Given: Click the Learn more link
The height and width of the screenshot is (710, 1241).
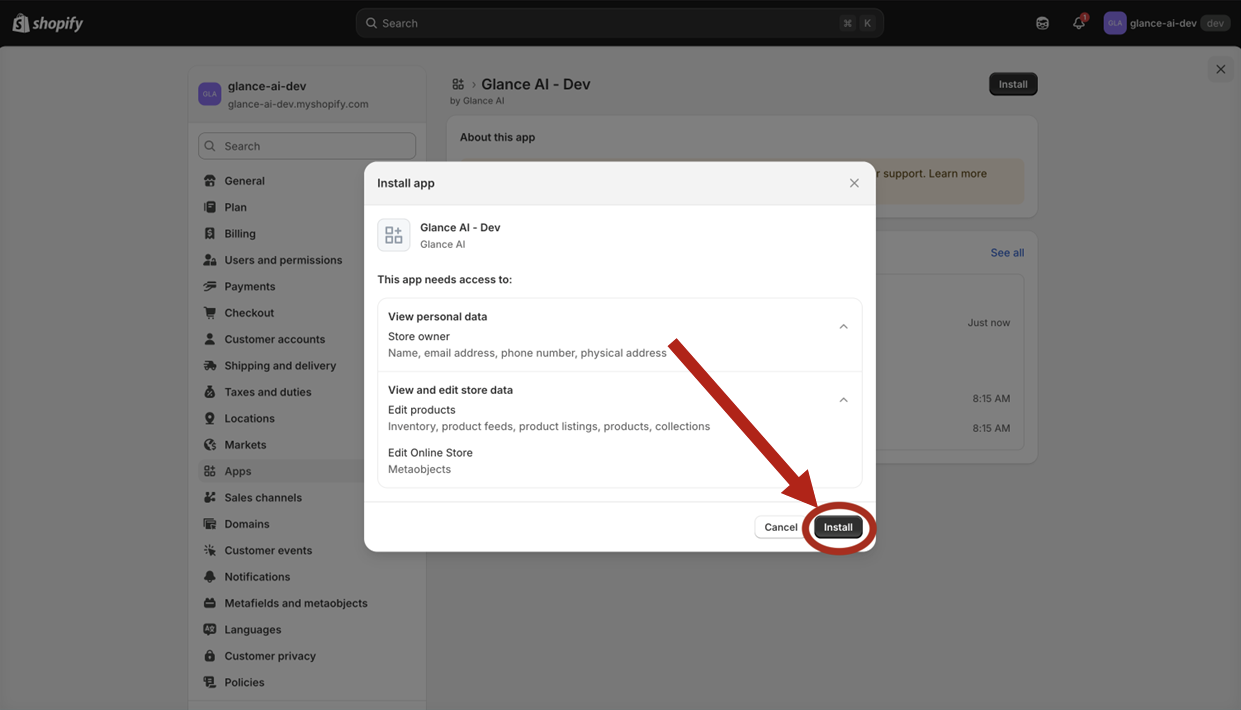Looking at the screenshot, I should click(x=957, y=174).
